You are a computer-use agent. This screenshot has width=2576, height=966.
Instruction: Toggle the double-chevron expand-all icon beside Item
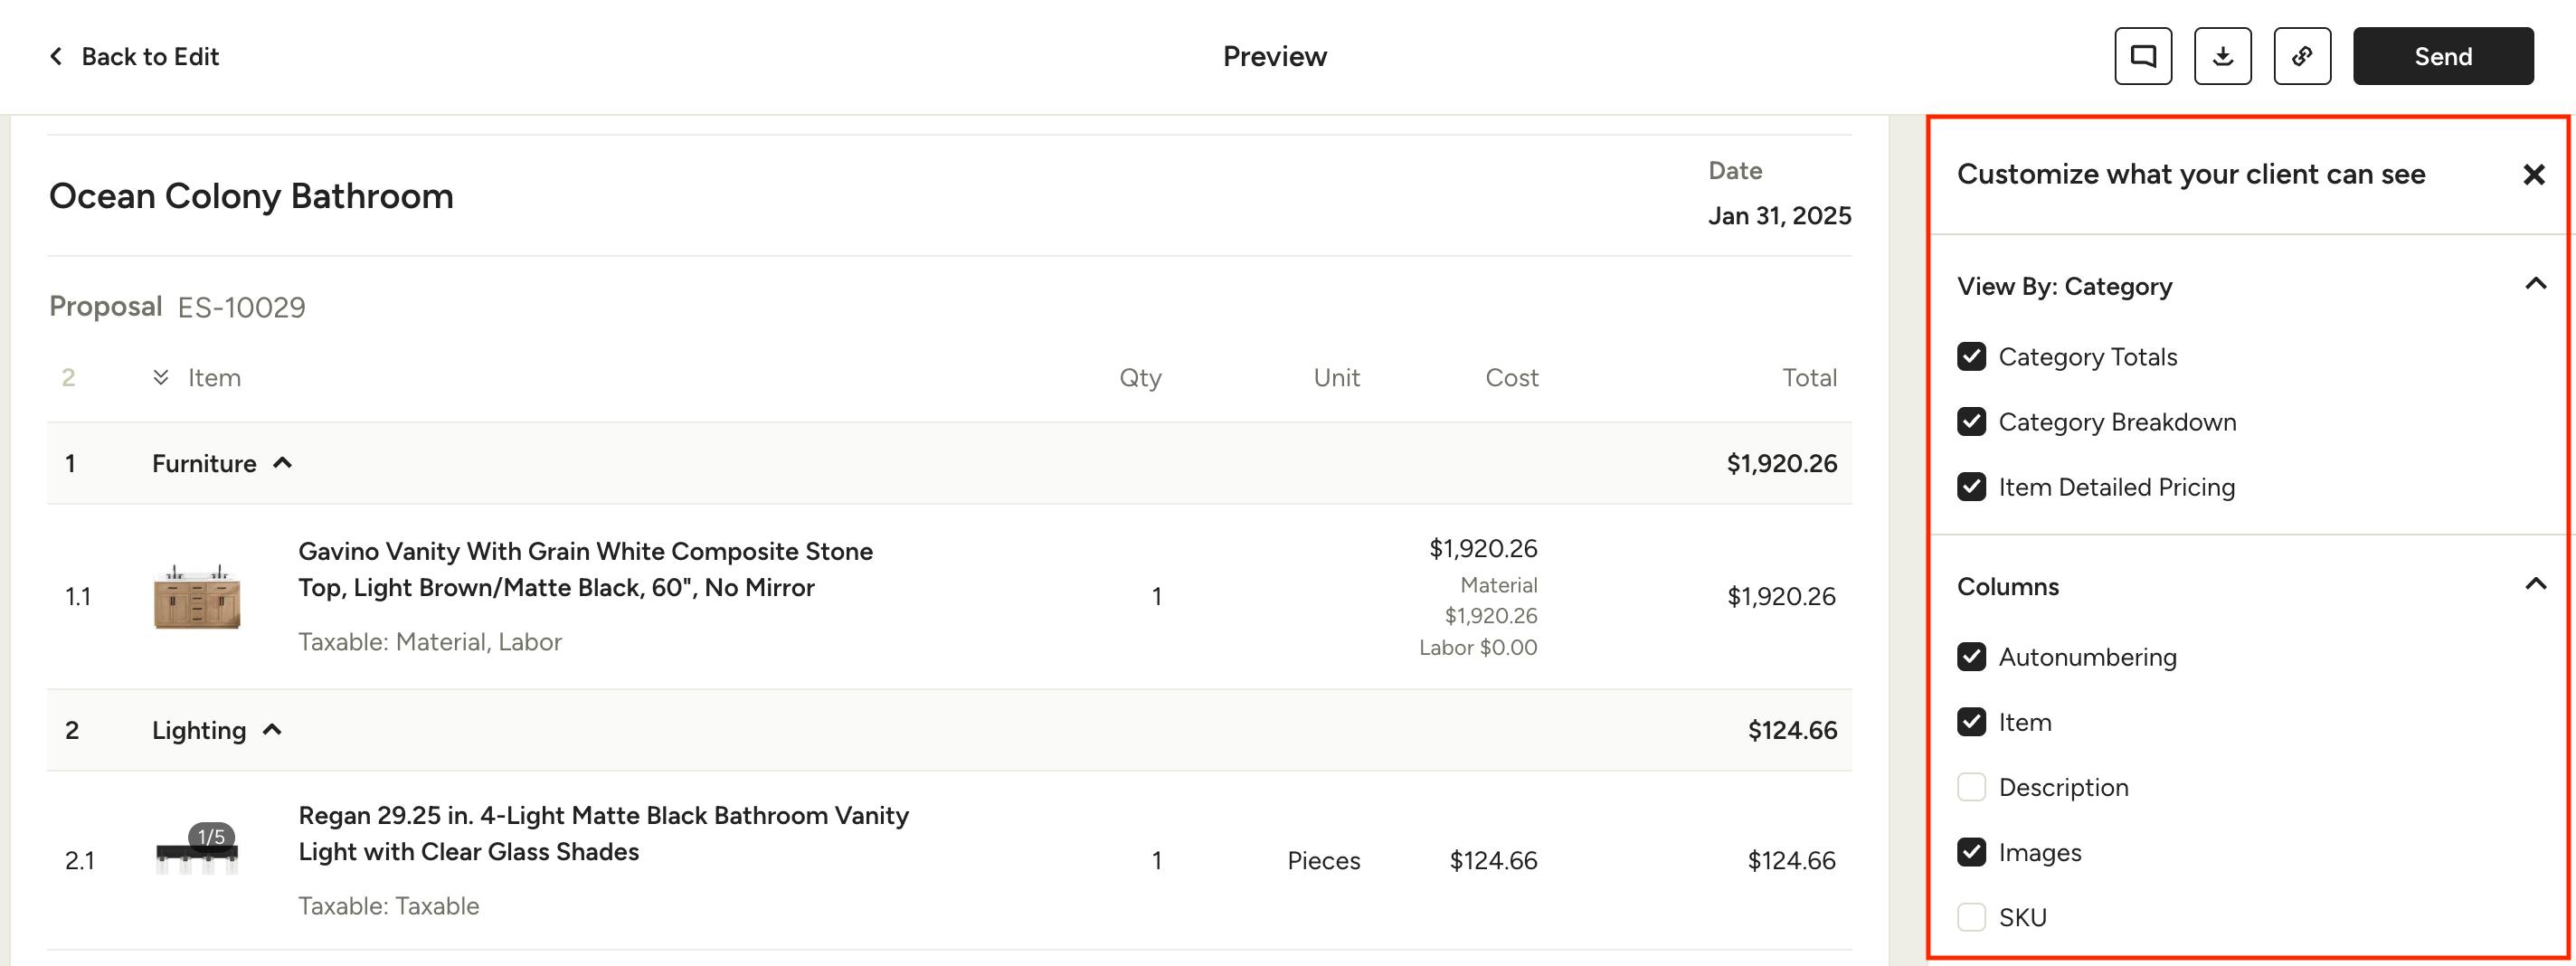pyautogui.click(x=160, y=377)
